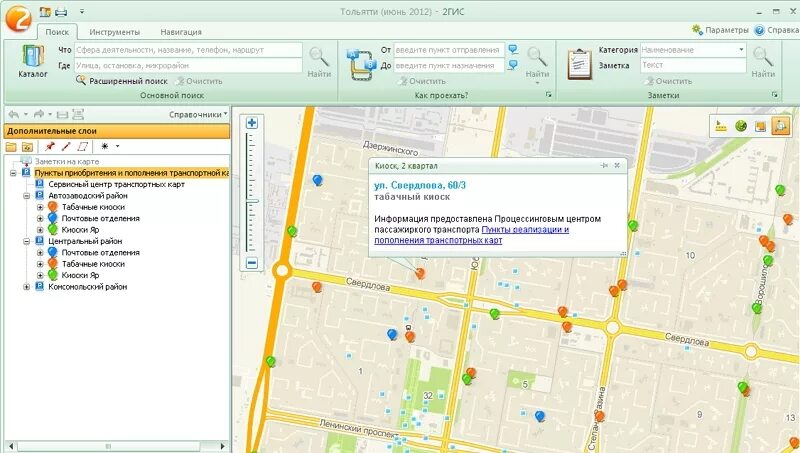800x453 pixels.
Task: Expand Табачные киоски under Автозаводский район
Action: point(40,207)
